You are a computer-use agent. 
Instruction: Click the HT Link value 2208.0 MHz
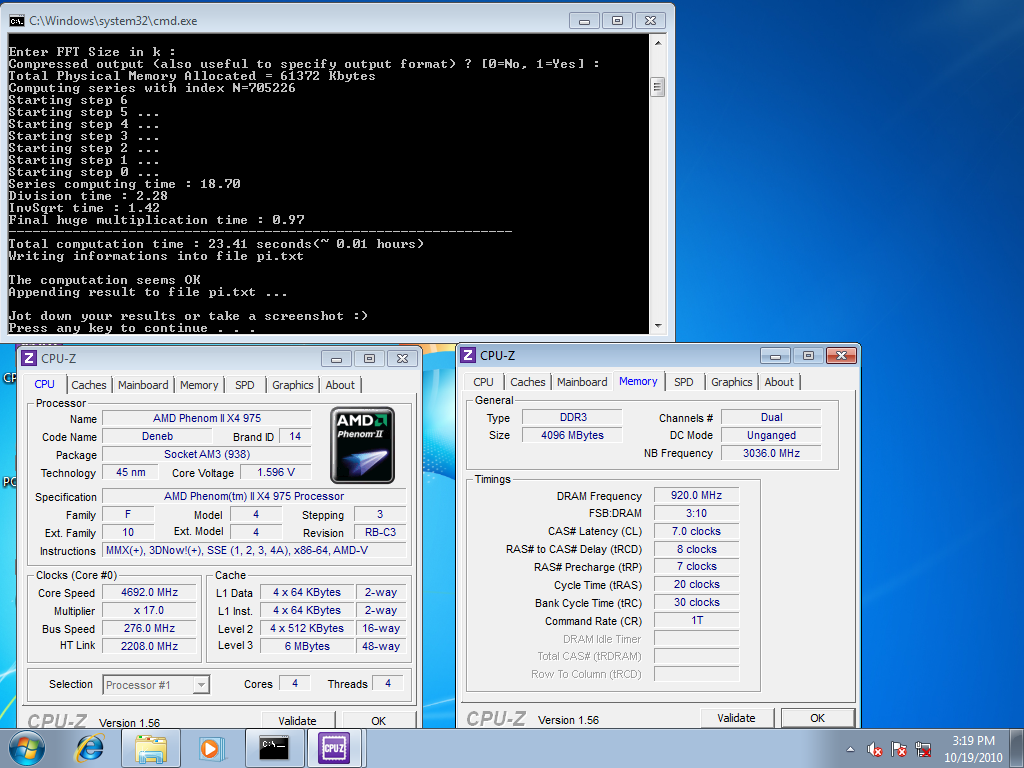pyautogui.click(x=150, y=646)
